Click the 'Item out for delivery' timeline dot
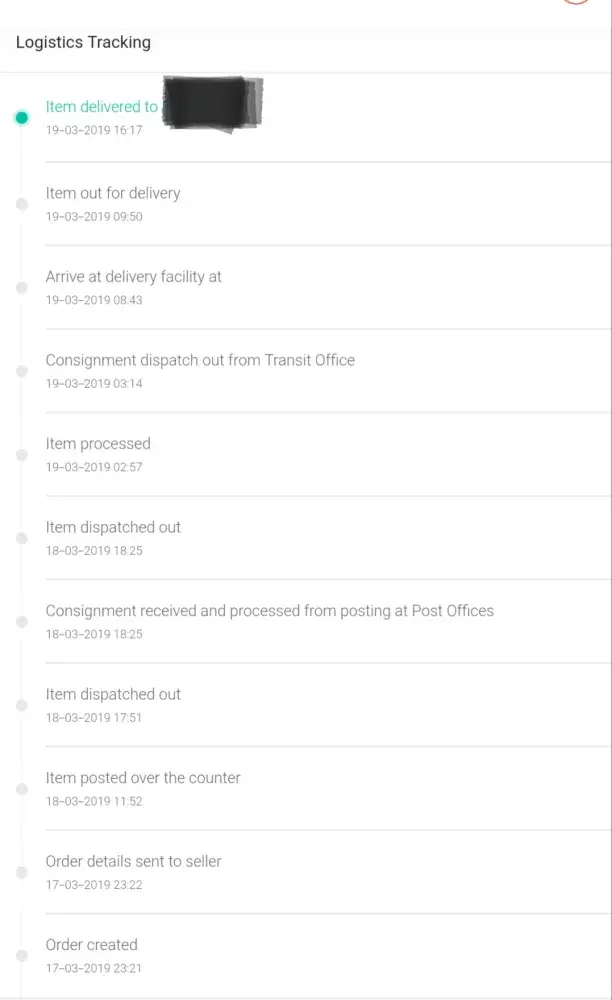This screenshot has width=612, height=1000. tap(22, 204)
